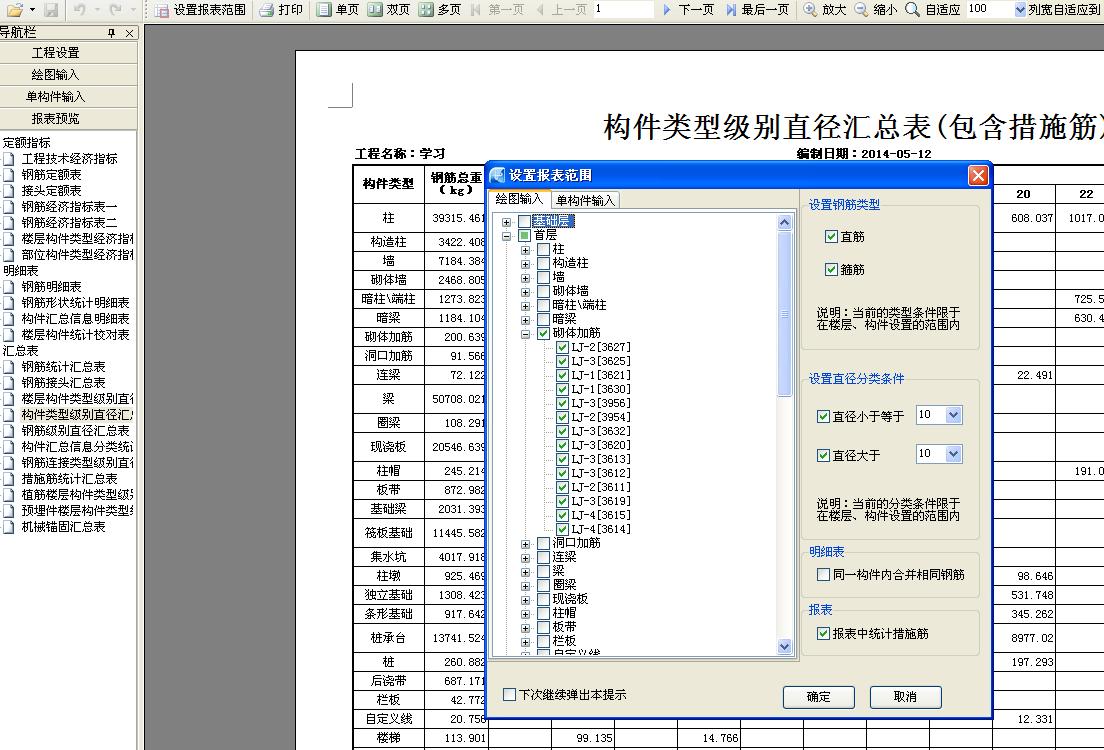The image size is (1104, 750).
Task: Open 钢筋形状统计明细表 report
Action: pos(75,302)
